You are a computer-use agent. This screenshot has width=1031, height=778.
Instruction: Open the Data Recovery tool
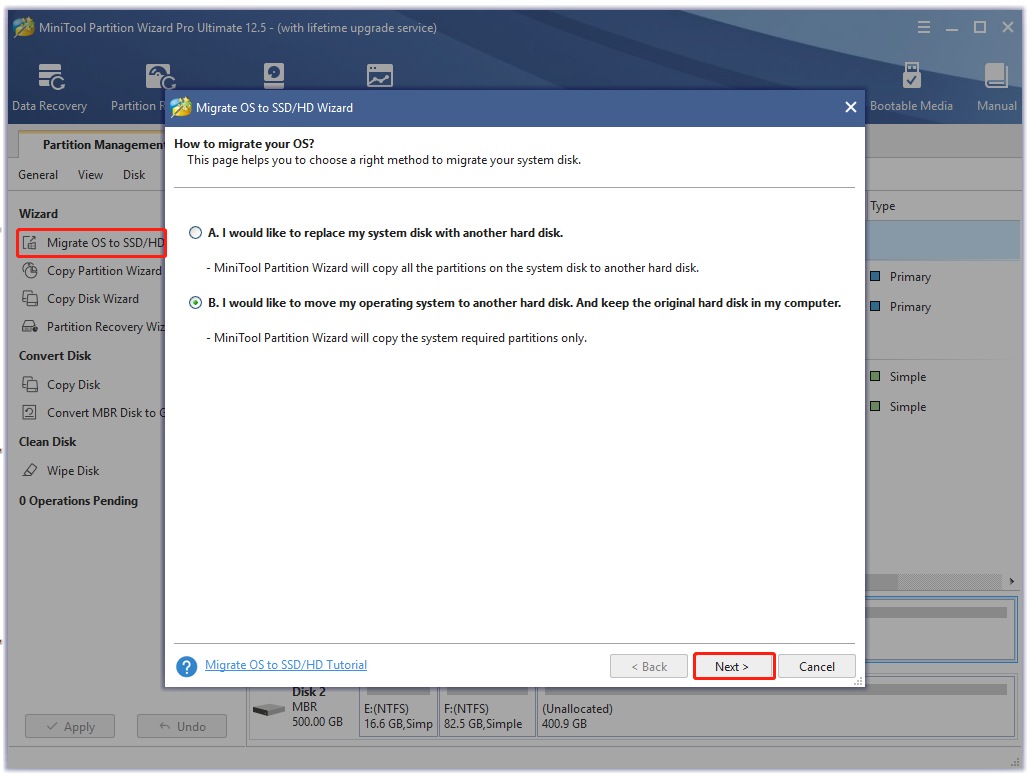(x=49, y=87)
